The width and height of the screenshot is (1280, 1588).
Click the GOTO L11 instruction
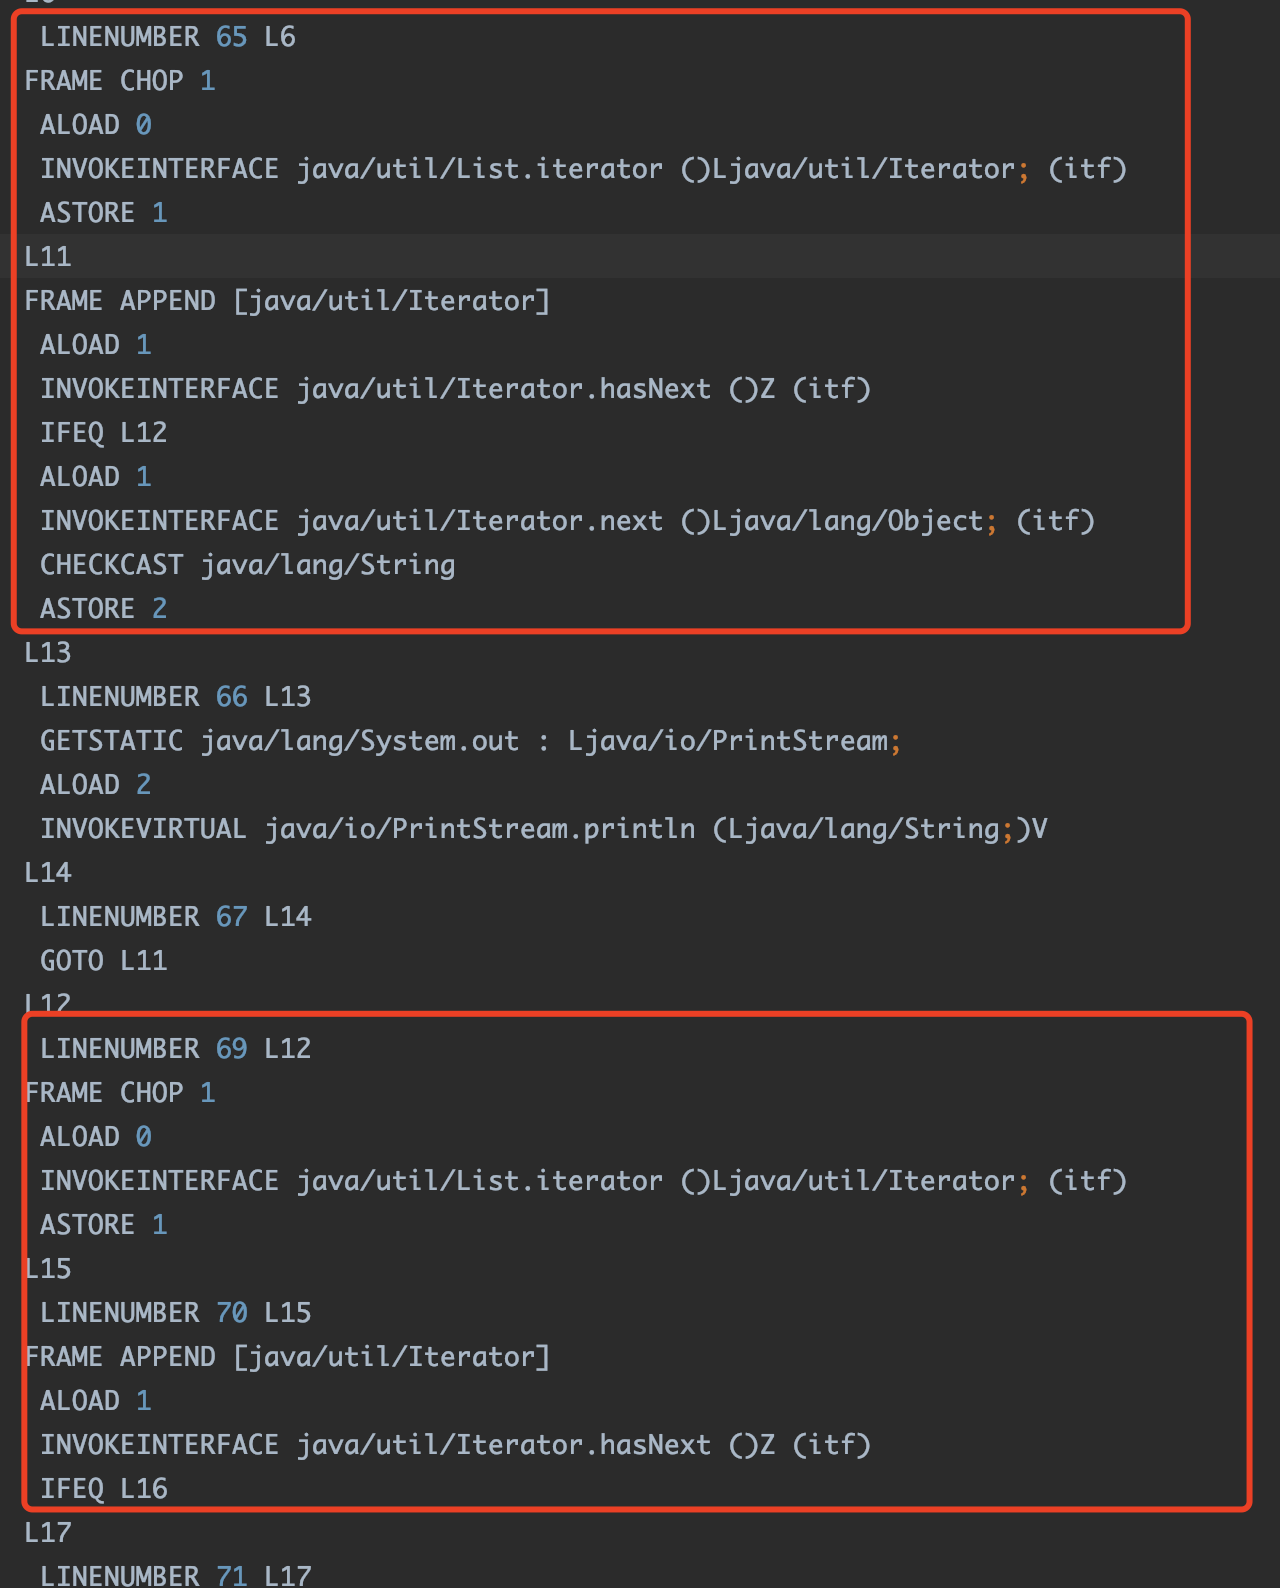pyautogui.click(x=104, y=961)
